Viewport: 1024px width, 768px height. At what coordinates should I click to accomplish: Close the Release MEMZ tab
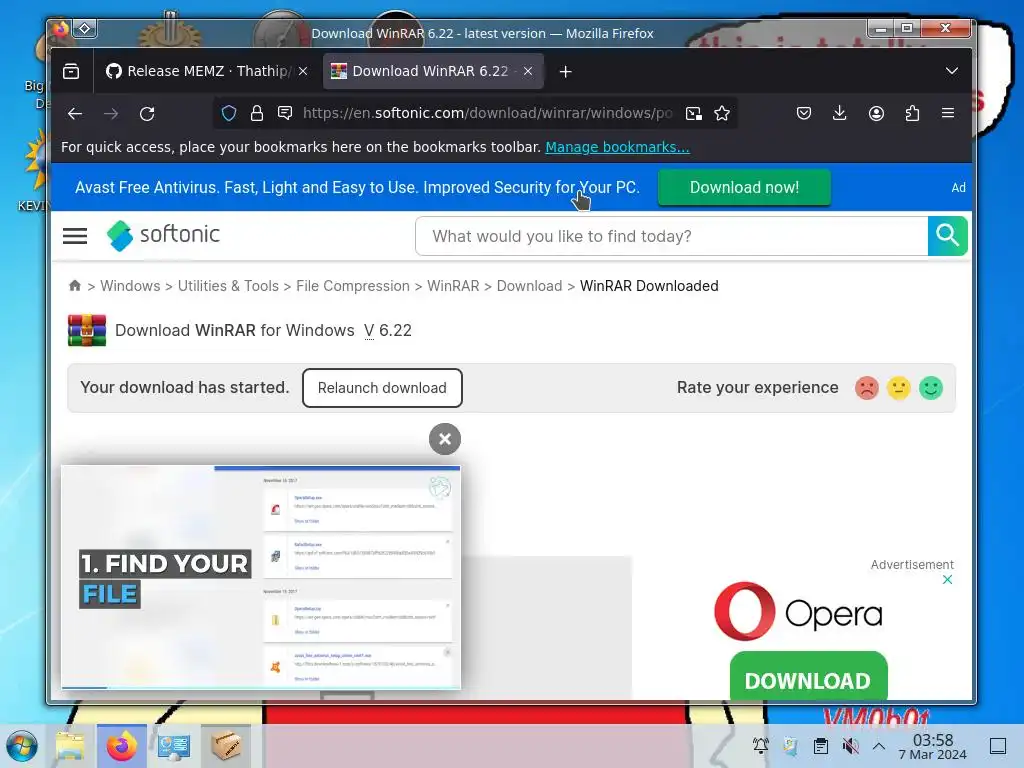click(303, 71)
